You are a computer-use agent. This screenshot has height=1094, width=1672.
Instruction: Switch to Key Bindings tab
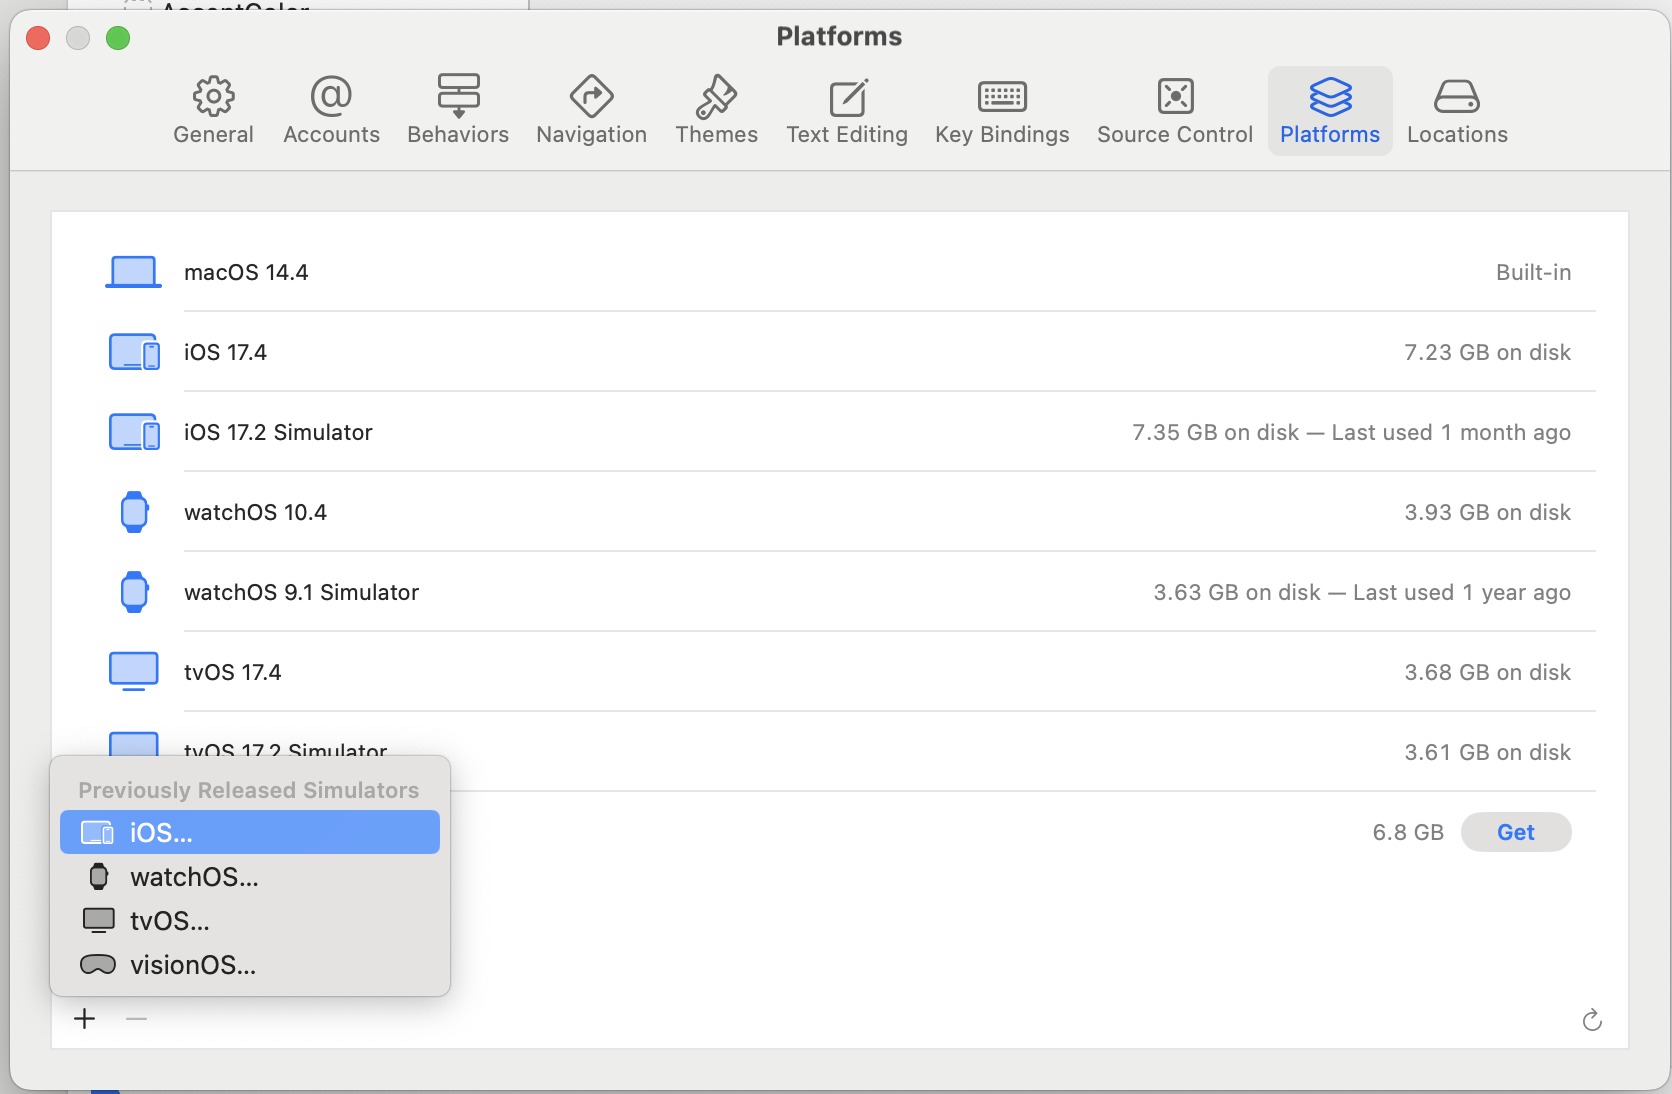(1002, 111)
